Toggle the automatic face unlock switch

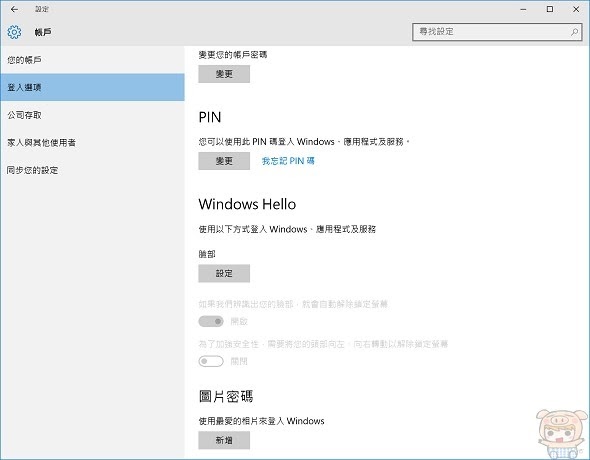click(211, 321)
